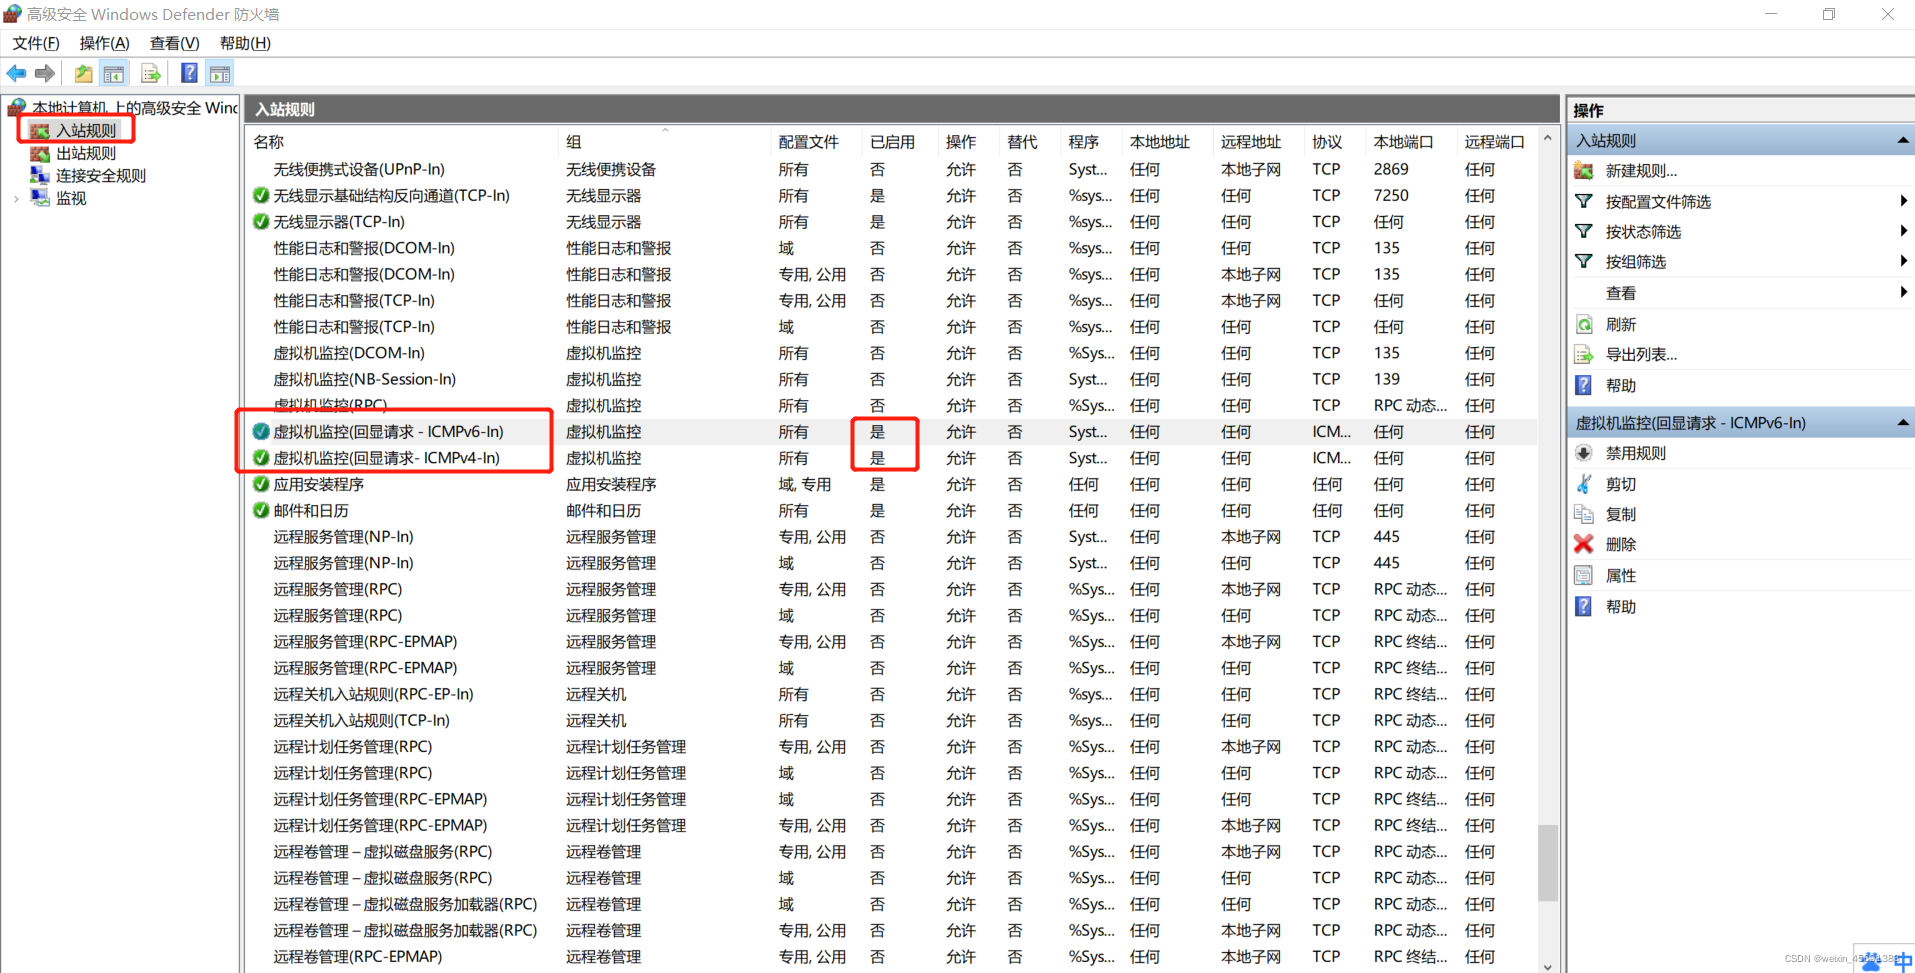Image resolution: width=1915 pixels, height=973 pixels.
Task: Click green check icon of 无线显示基础结构反向通道 rule
Action: coord(261,196)
